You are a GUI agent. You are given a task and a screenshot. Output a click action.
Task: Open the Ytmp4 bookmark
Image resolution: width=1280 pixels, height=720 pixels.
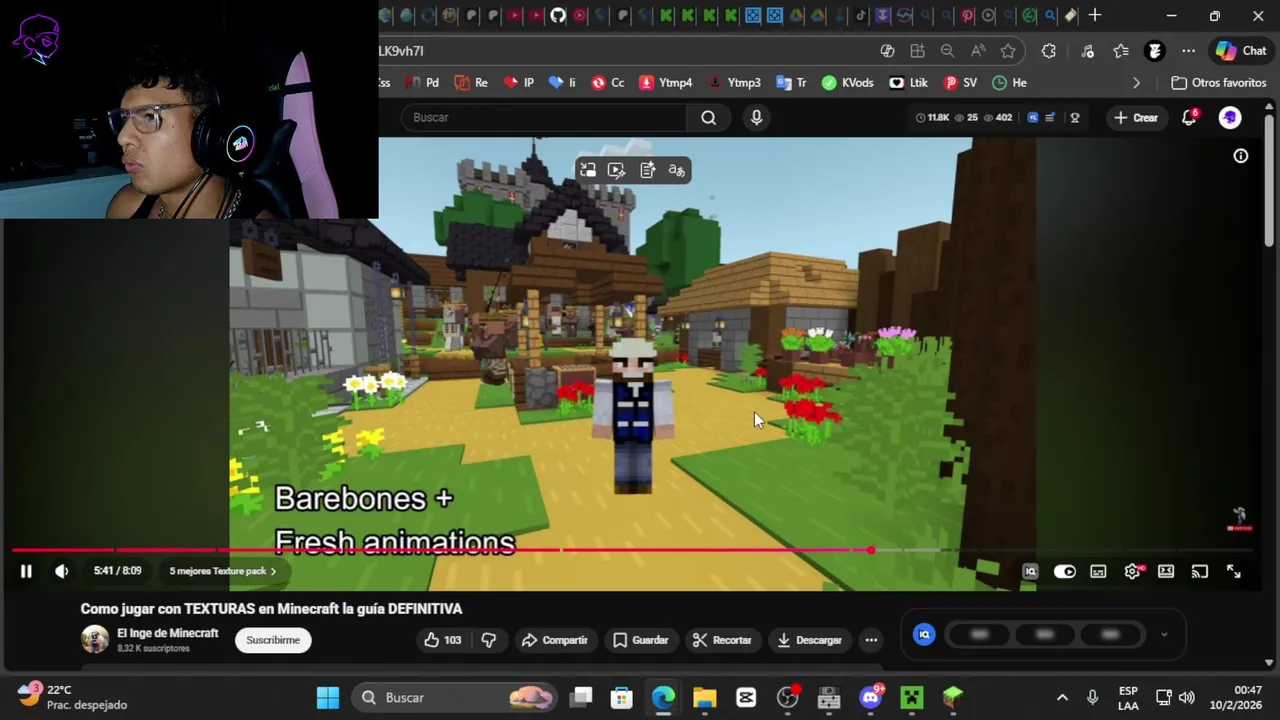pos(665,83)
